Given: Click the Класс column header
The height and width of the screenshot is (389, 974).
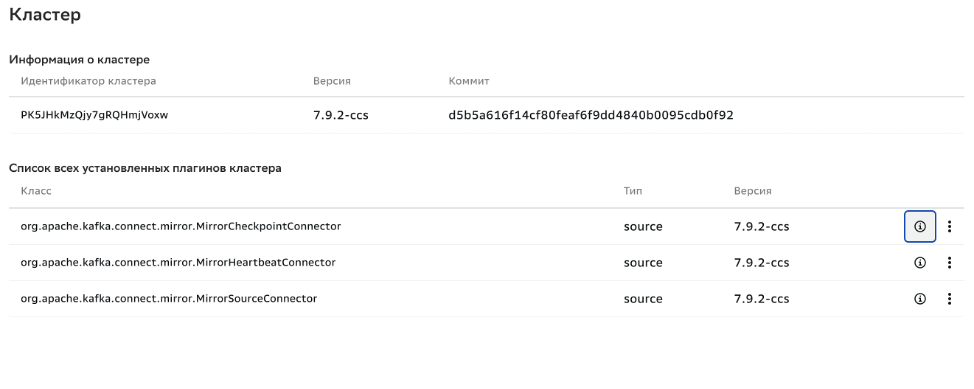Looking at the screenshot, I should tap(36, 191).
